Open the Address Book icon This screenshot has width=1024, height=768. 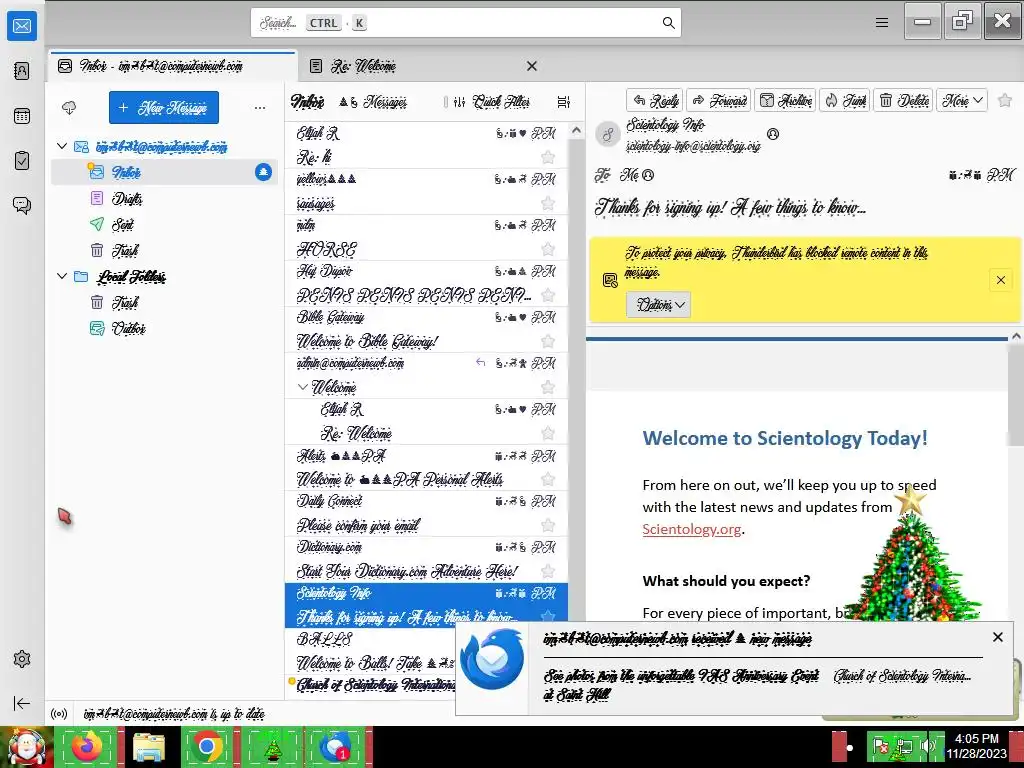click(22, 71)
